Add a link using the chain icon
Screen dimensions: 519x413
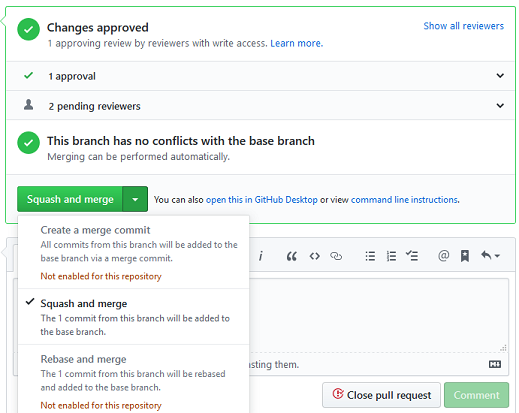[336, 256]
